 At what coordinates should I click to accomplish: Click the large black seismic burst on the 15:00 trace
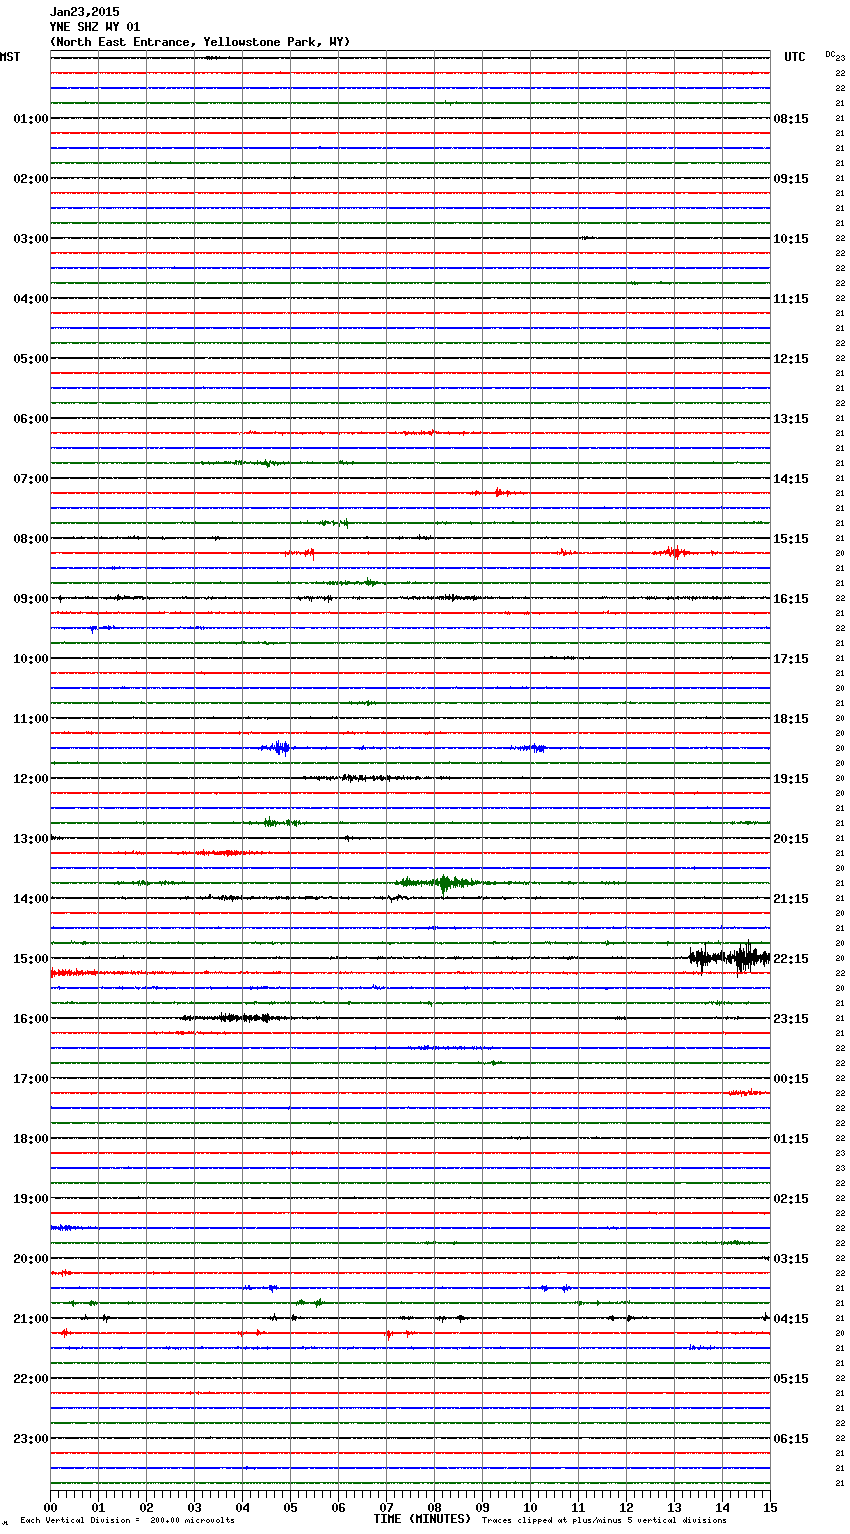[x=729, y=958]
